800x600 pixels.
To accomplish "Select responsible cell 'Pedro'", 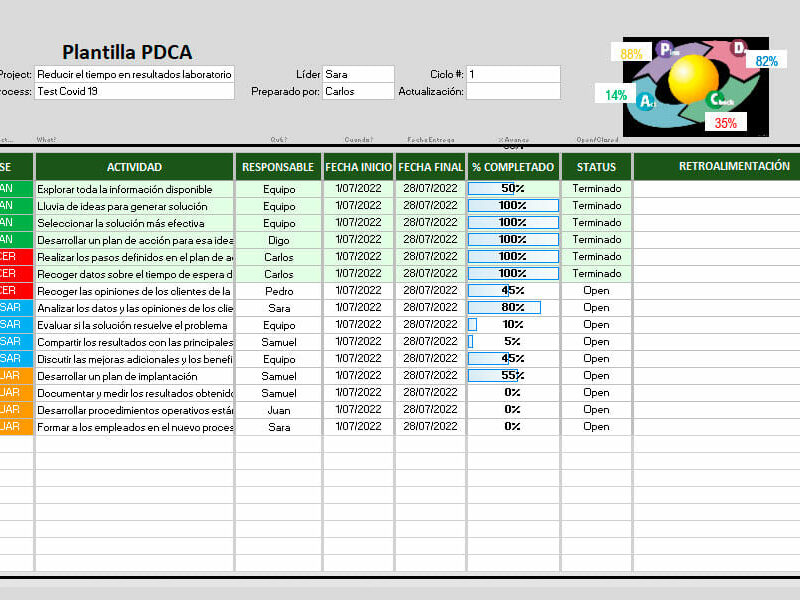I will pyautogui.click(x=279, y=291).
